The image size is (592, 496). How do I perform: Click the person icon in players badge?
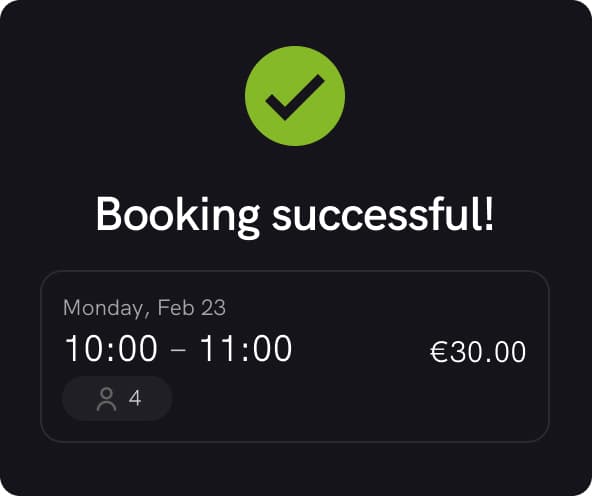coord(106,399)
